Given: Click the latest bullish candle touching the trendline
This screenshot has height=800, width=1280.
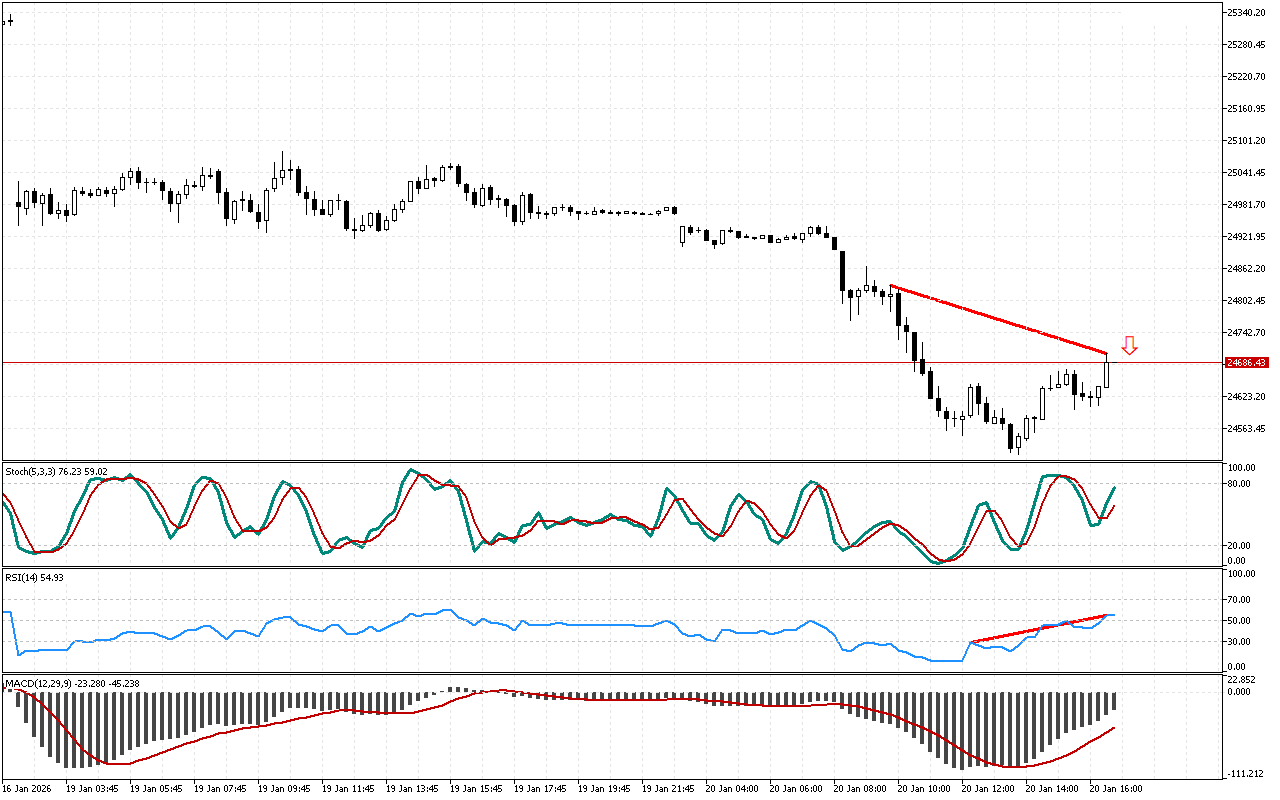Looking at the screenshot, I should pos(1107,374).
